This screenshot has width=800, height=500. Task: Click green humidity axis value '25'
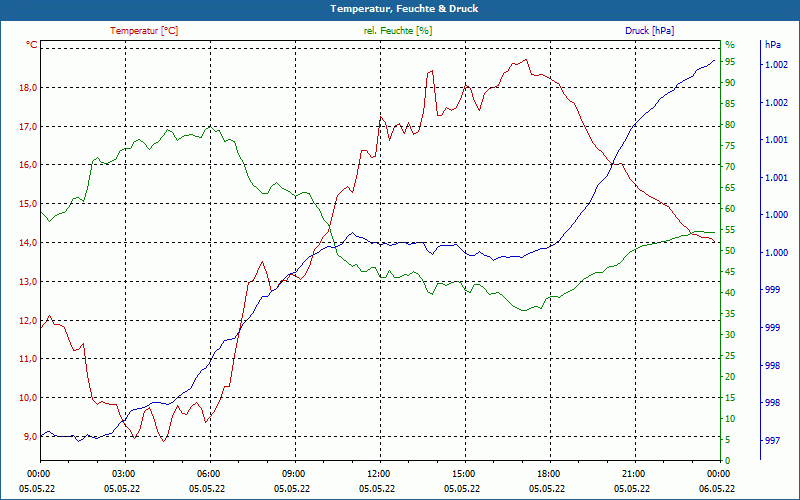pyautogui.click(x=730, y=356)
